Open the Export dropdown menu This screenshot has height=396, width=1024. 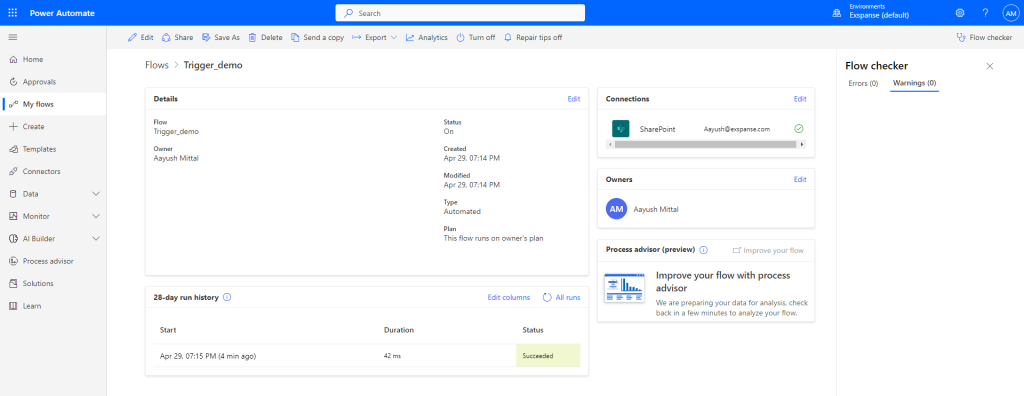pos(374,37)
